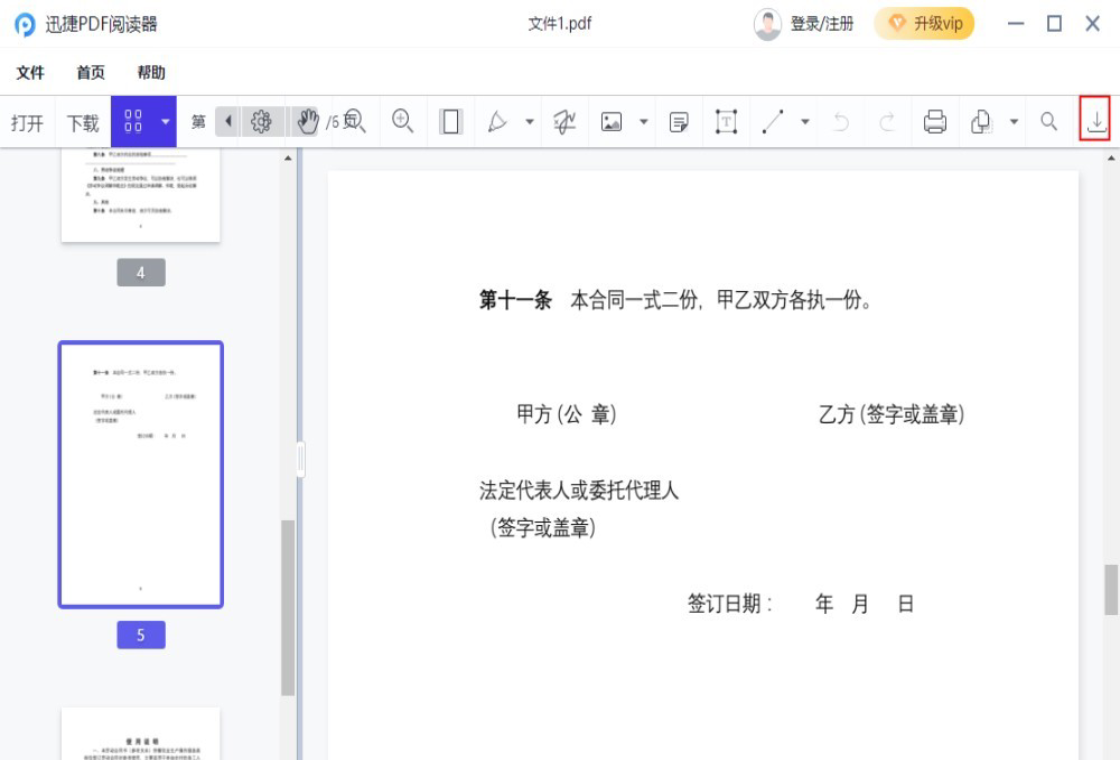This screenshot has height=760, width=1120.
Task: Expand the page layout view dropdown
Action: [166, 120]
